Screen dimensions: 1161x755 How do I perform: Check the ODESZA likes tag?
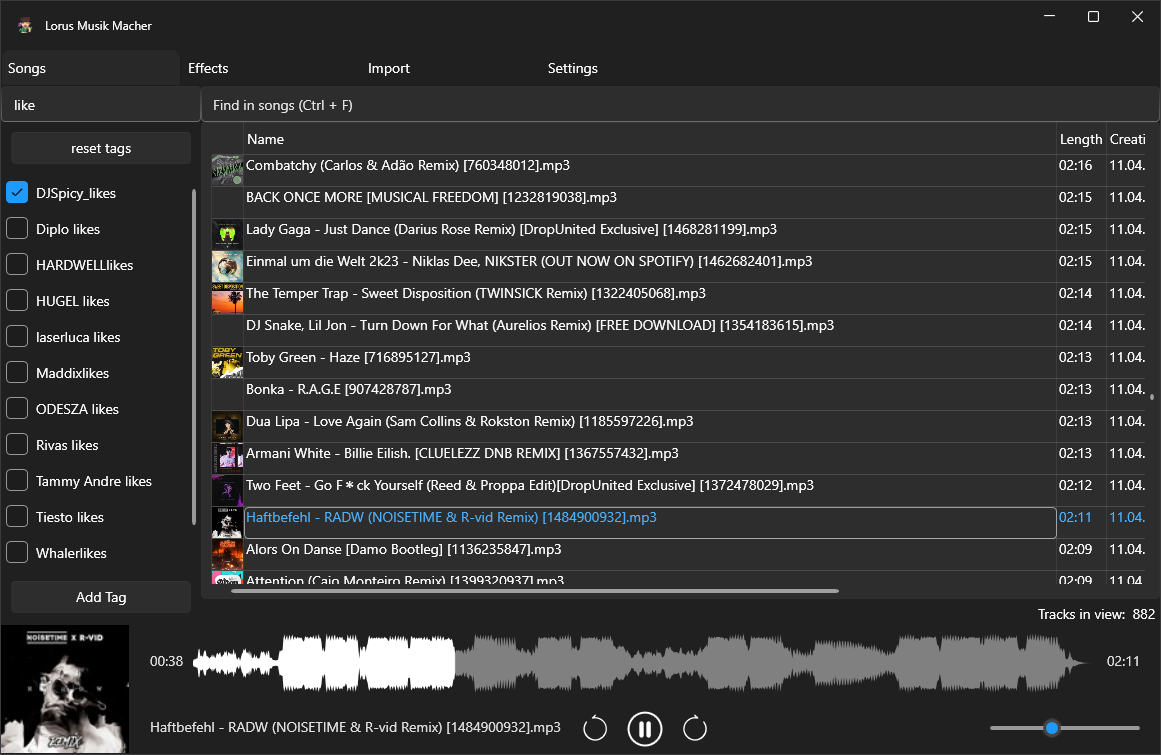coord(17,409)
